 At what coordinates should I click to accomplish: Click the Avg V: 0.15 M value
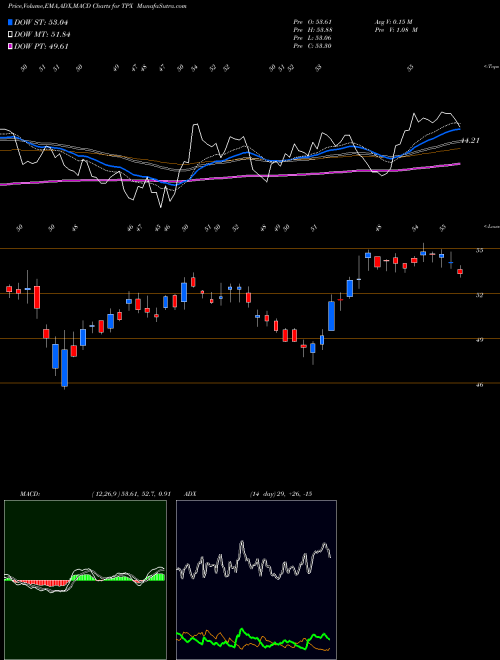point(394,22)
